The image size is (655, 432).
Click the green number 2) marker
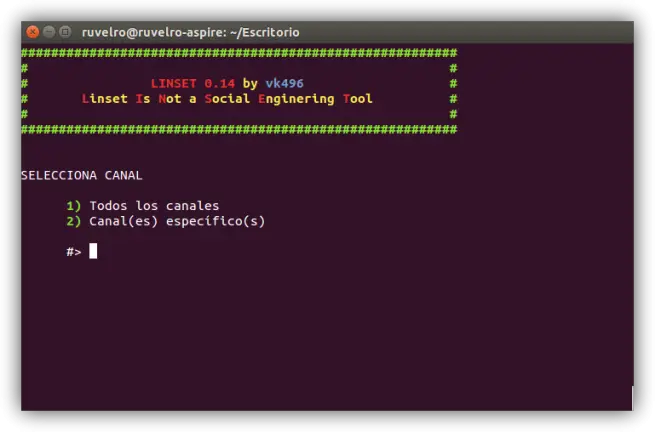point(74,221)
